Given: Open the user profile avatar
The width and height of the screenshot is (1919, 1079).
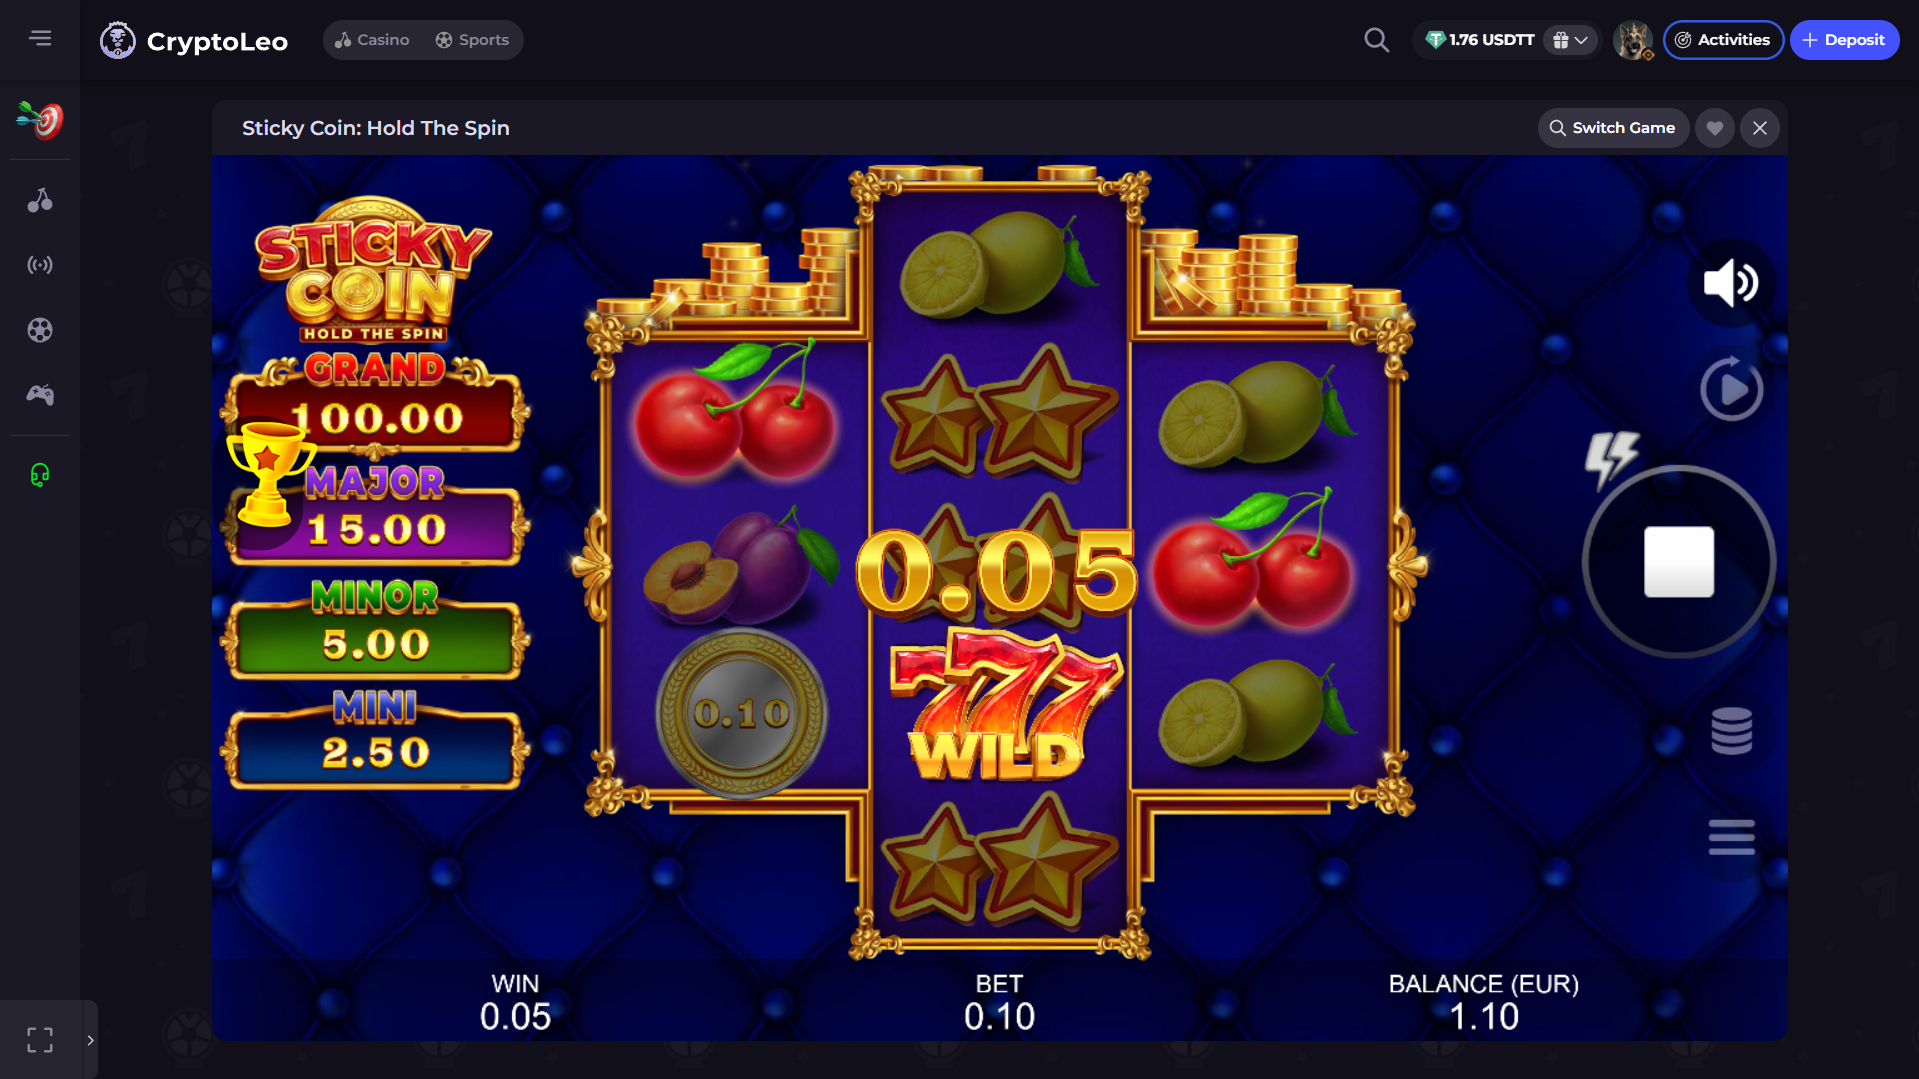Looking at the screenshot, I should [x=1633, y=40].
